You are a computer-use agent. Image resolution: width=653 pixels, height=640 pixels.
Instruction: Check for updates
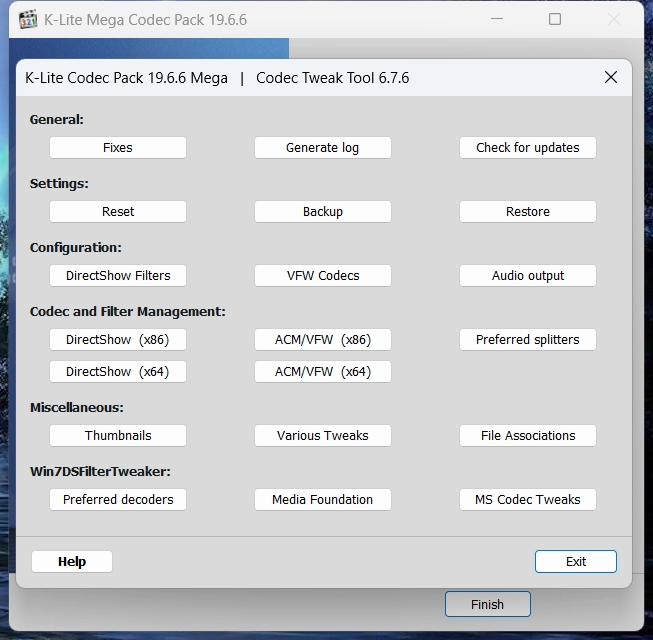coord(528,147)
